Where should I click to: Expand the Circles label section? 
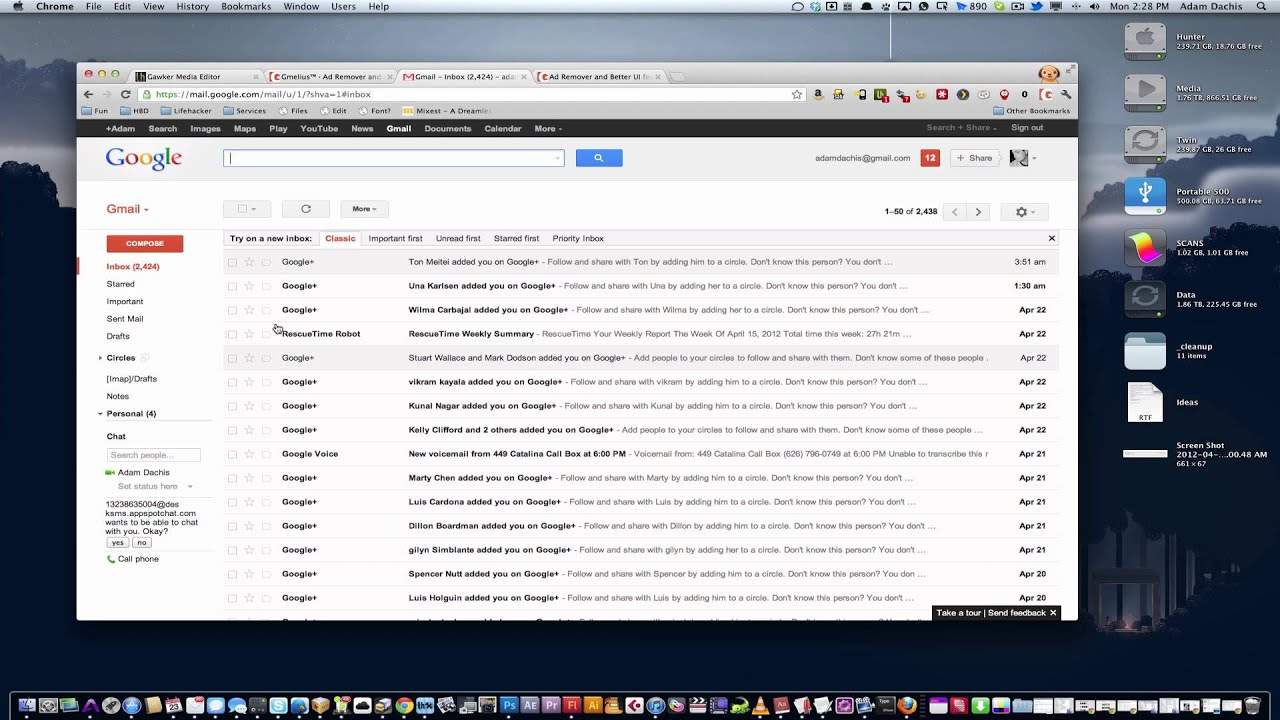100,358
